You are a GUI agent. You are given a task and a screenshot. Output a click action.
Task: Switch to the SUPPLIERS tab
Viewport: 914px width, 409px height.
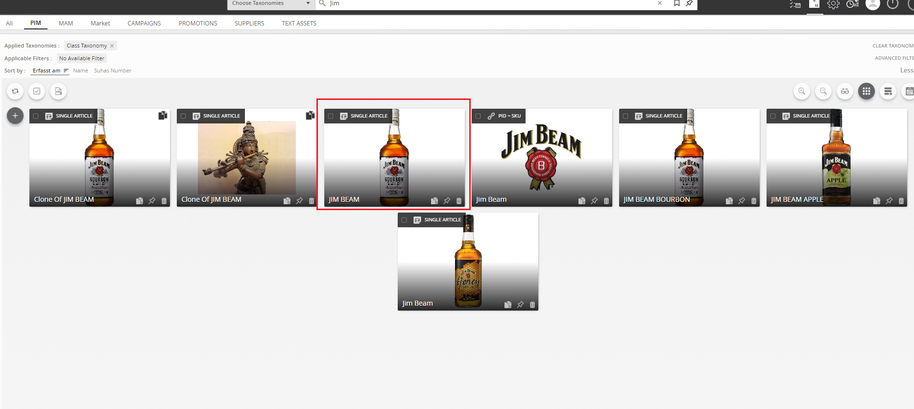(249, 23)
